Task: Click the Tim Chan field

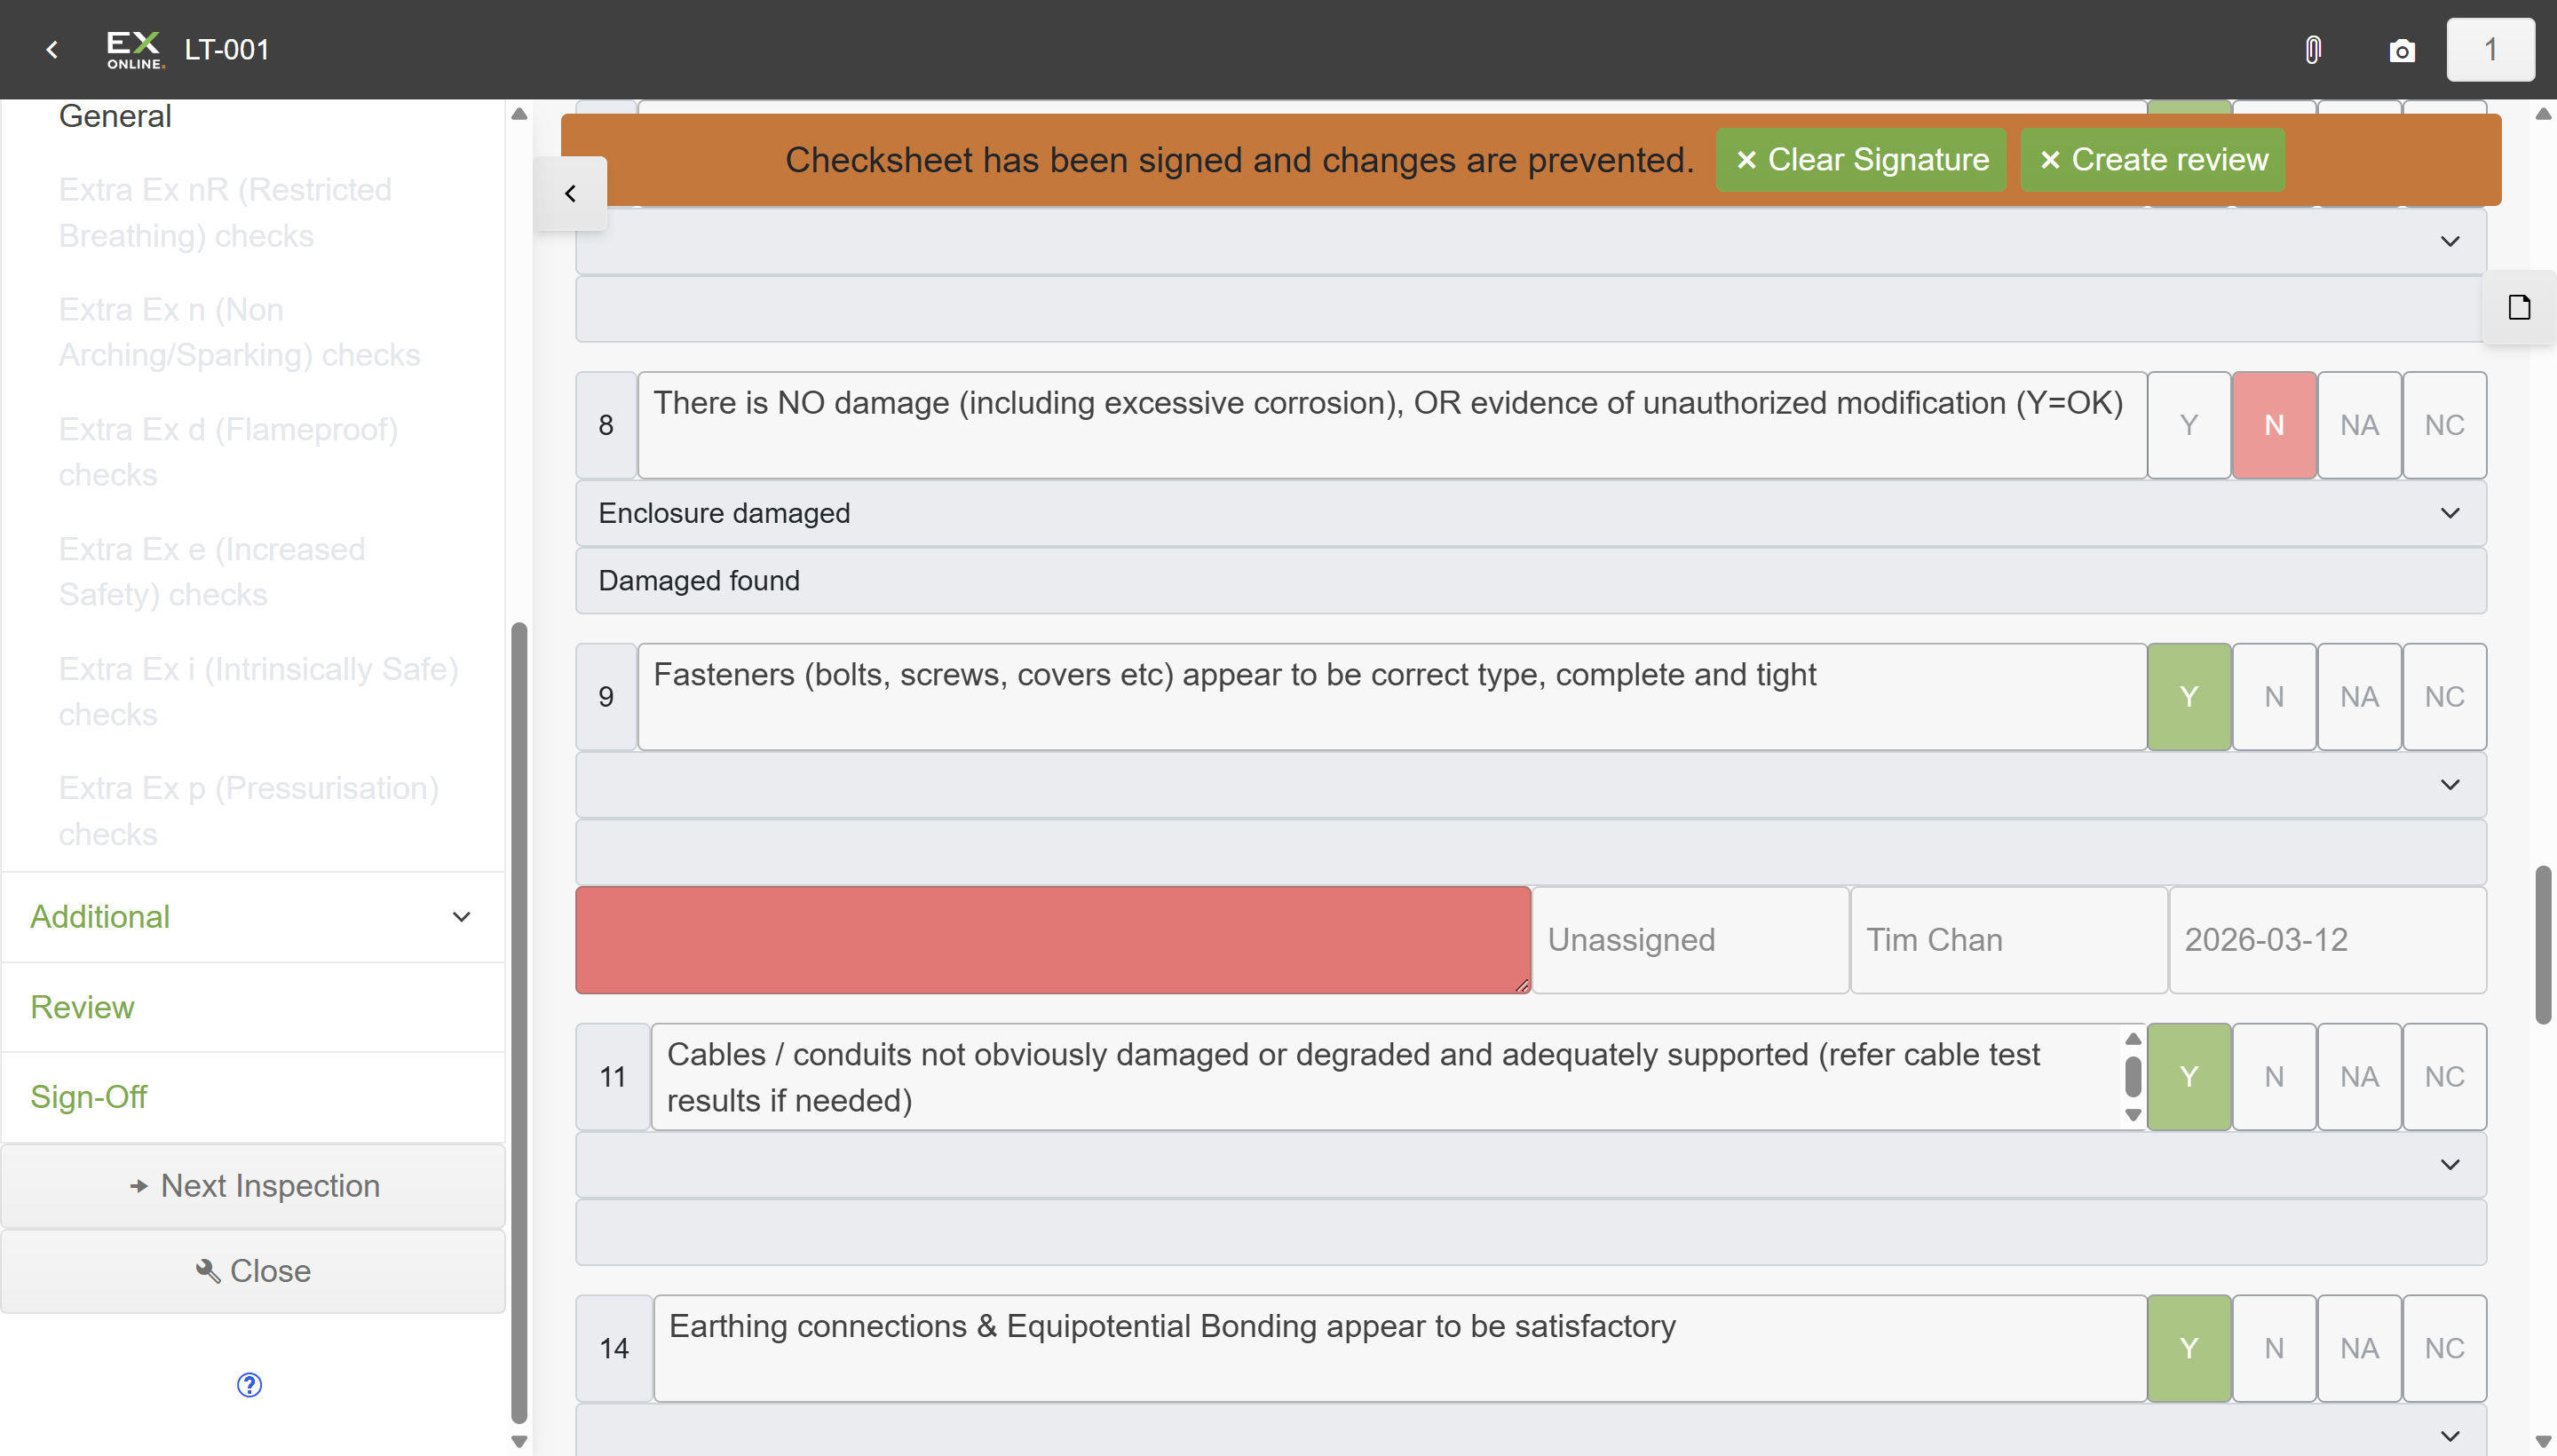Action: (x=2009, y=940)
